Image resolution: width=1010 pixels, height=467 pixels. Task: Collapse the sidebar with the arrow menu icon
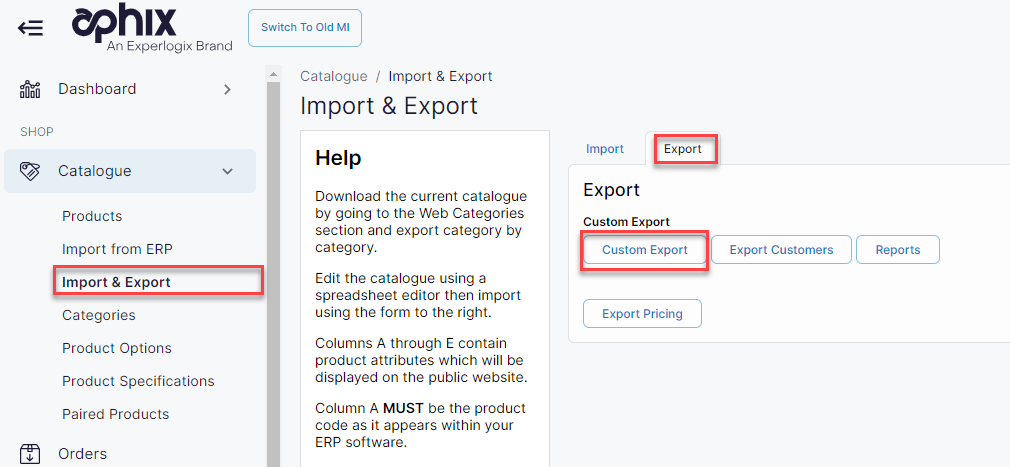point(30,27)
